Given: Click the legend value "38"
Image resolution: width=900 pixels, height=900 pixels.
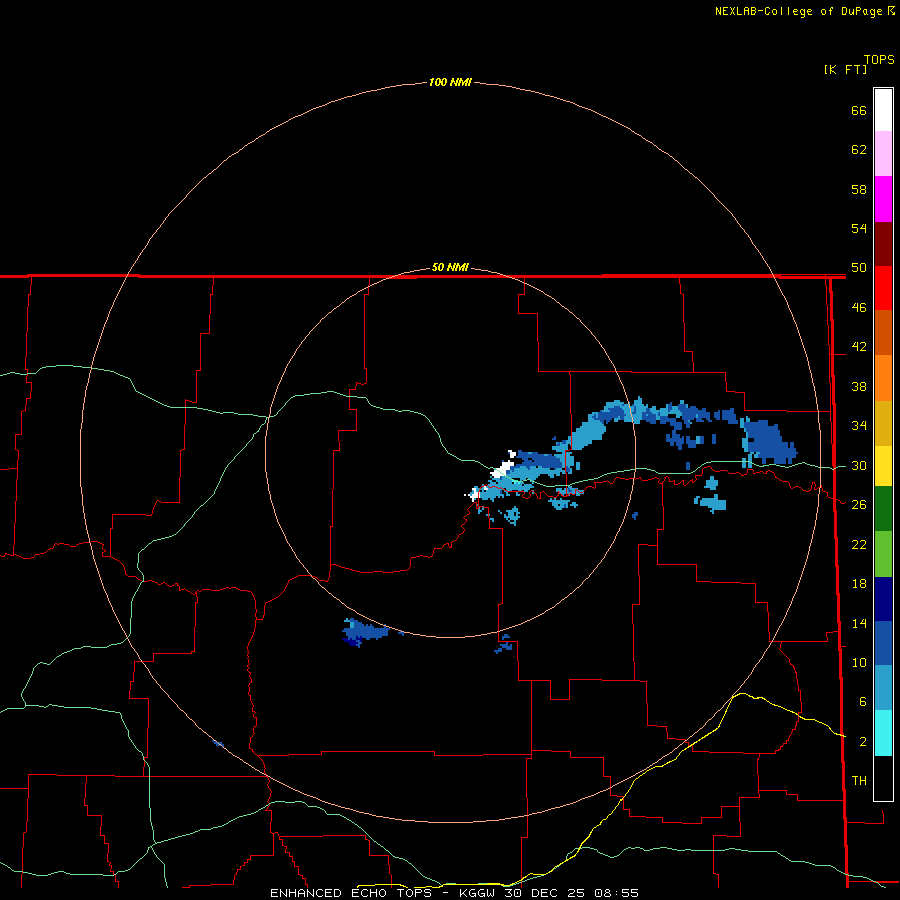Looking at the screenshot, I should [x=859, y=386].
